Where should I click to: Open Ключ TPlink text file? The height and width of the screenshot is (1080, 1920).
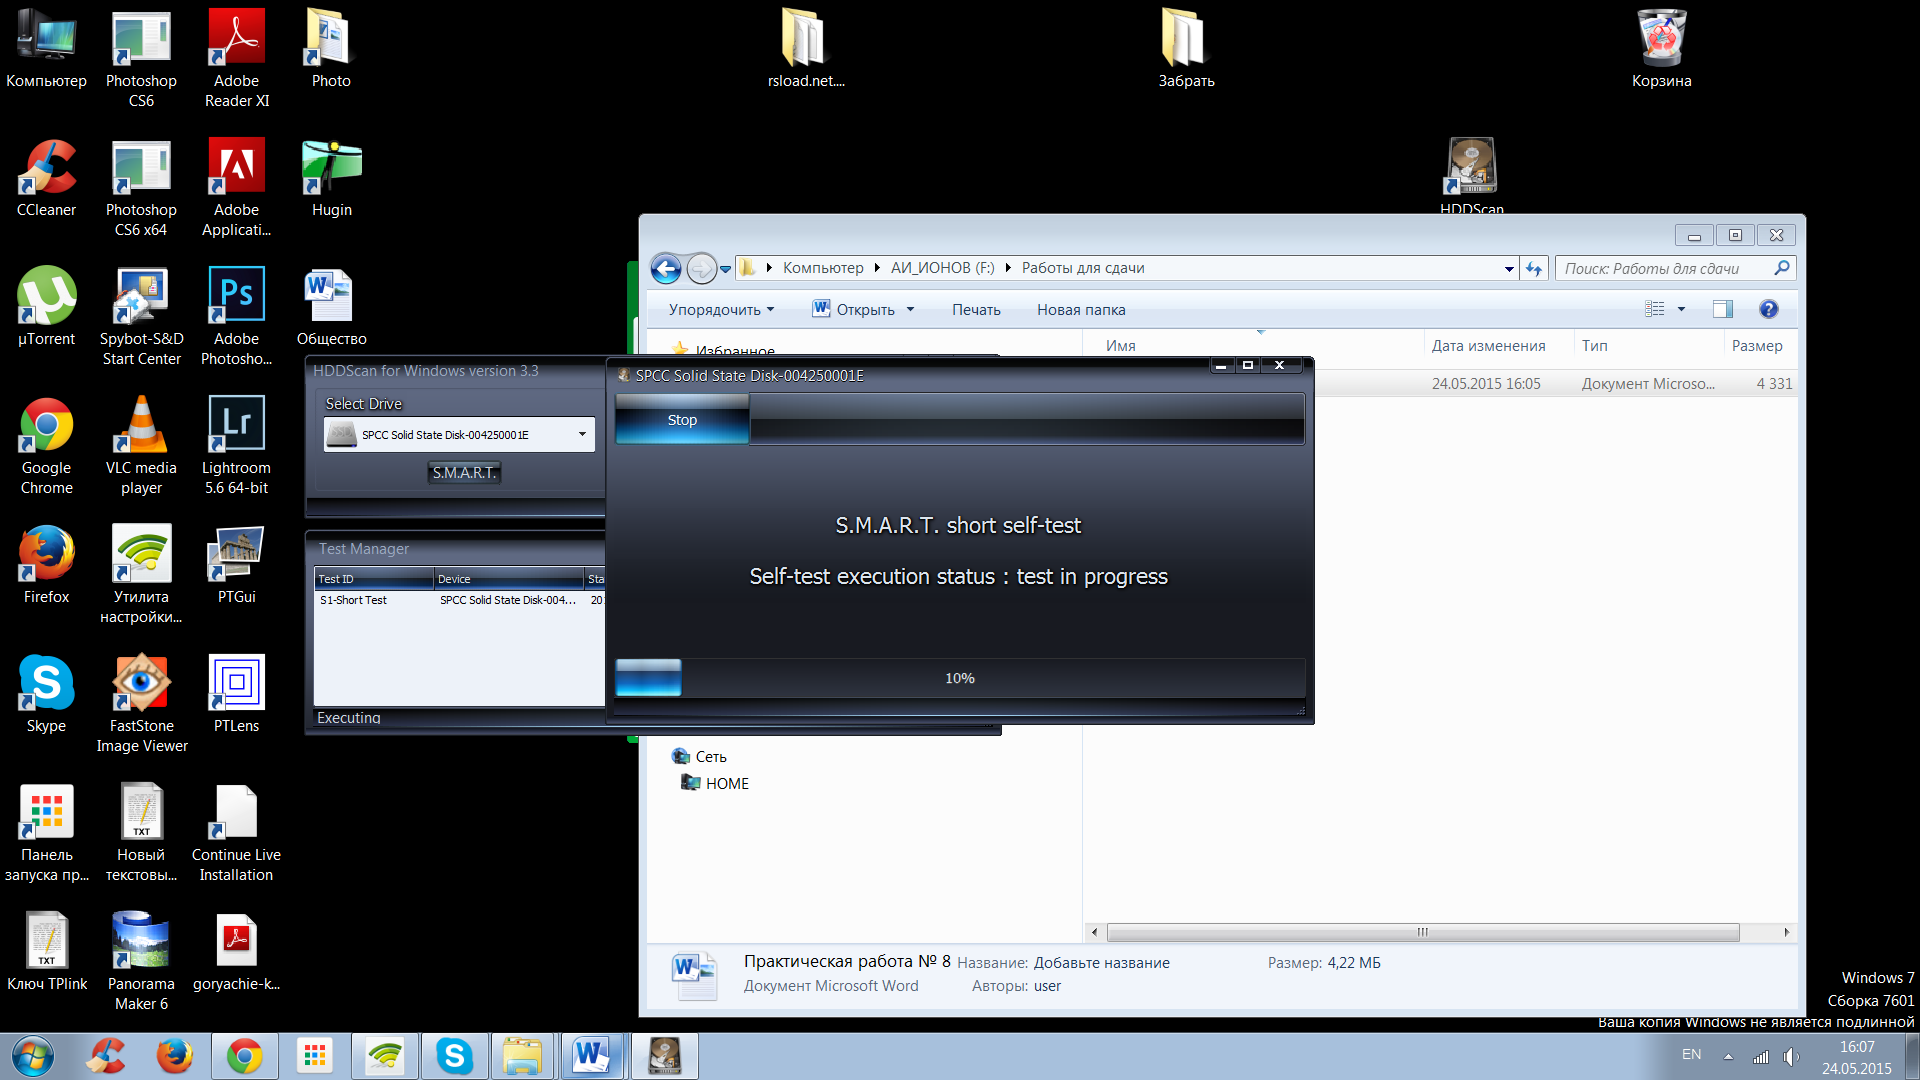46,951
